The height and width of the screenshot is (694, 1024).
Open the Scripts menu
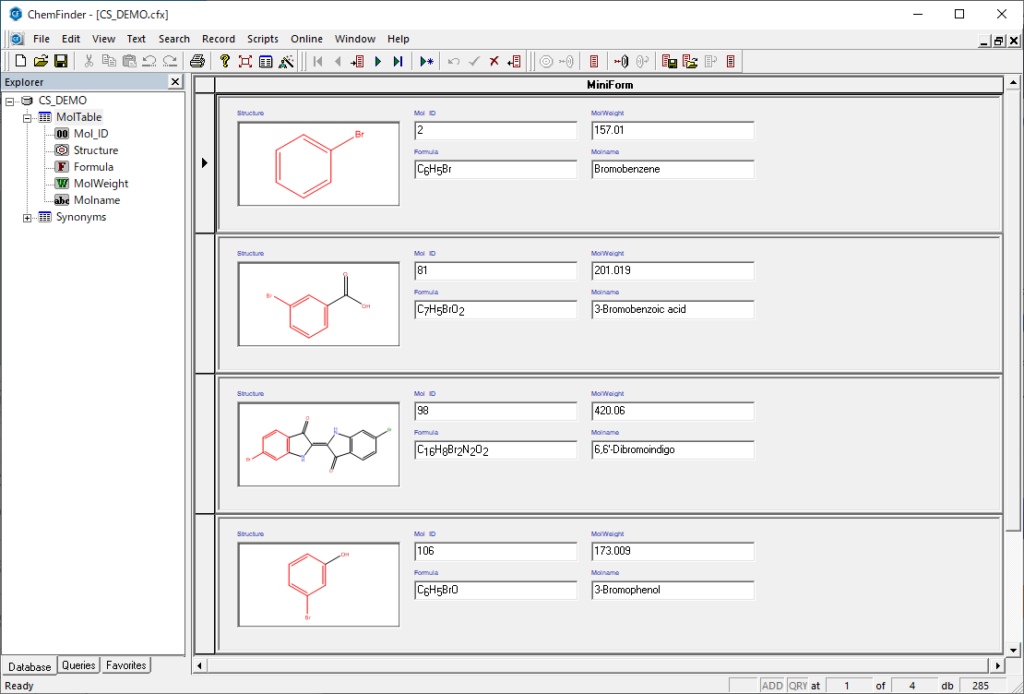pos(263,39)
